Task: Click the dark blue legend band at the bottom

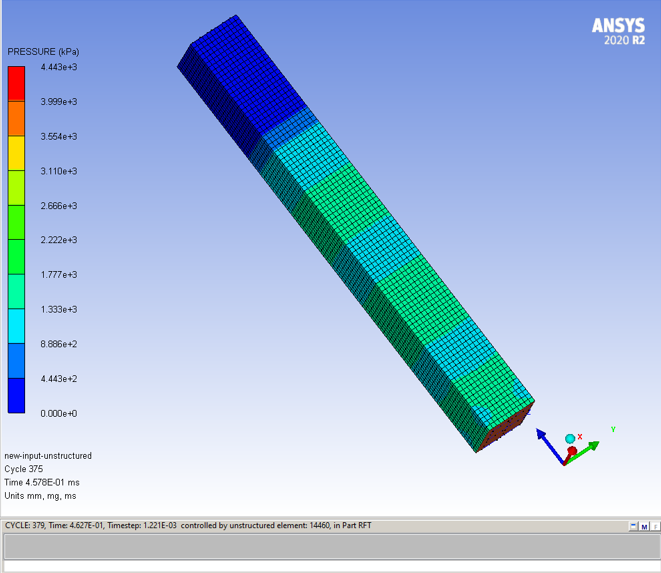Action: point(16,395)
